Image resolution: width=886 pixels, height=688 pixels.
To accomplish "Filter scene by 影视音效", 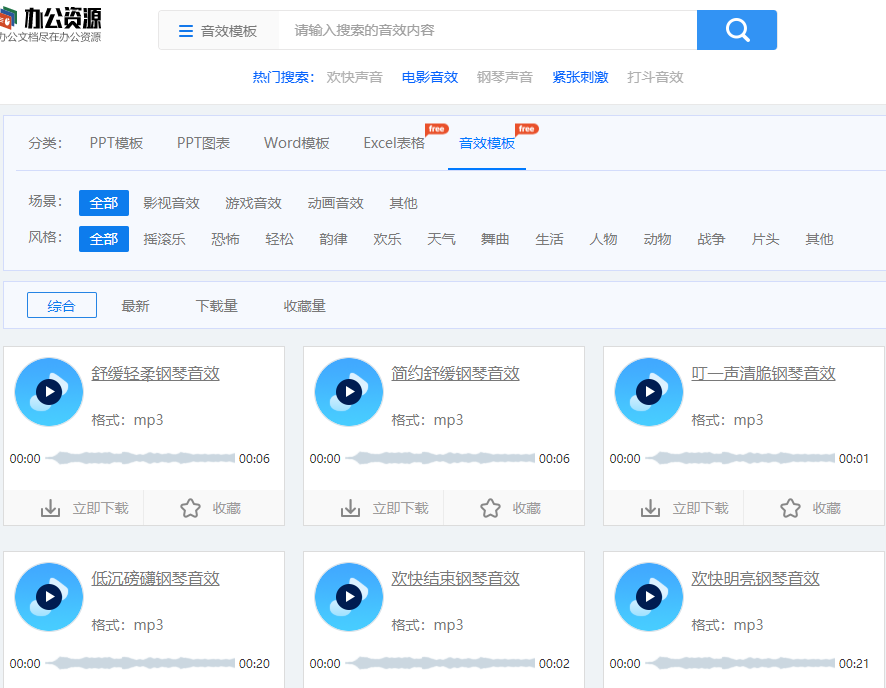I will coord(171,203).
